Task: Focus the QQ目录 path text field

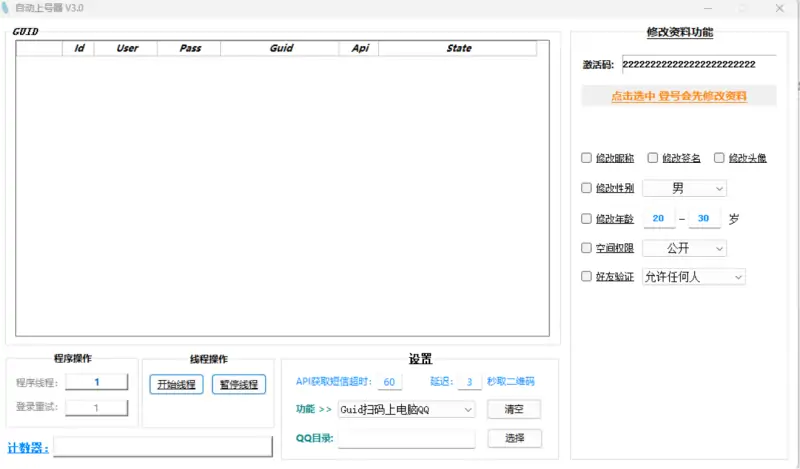Action: click(406, 439)
